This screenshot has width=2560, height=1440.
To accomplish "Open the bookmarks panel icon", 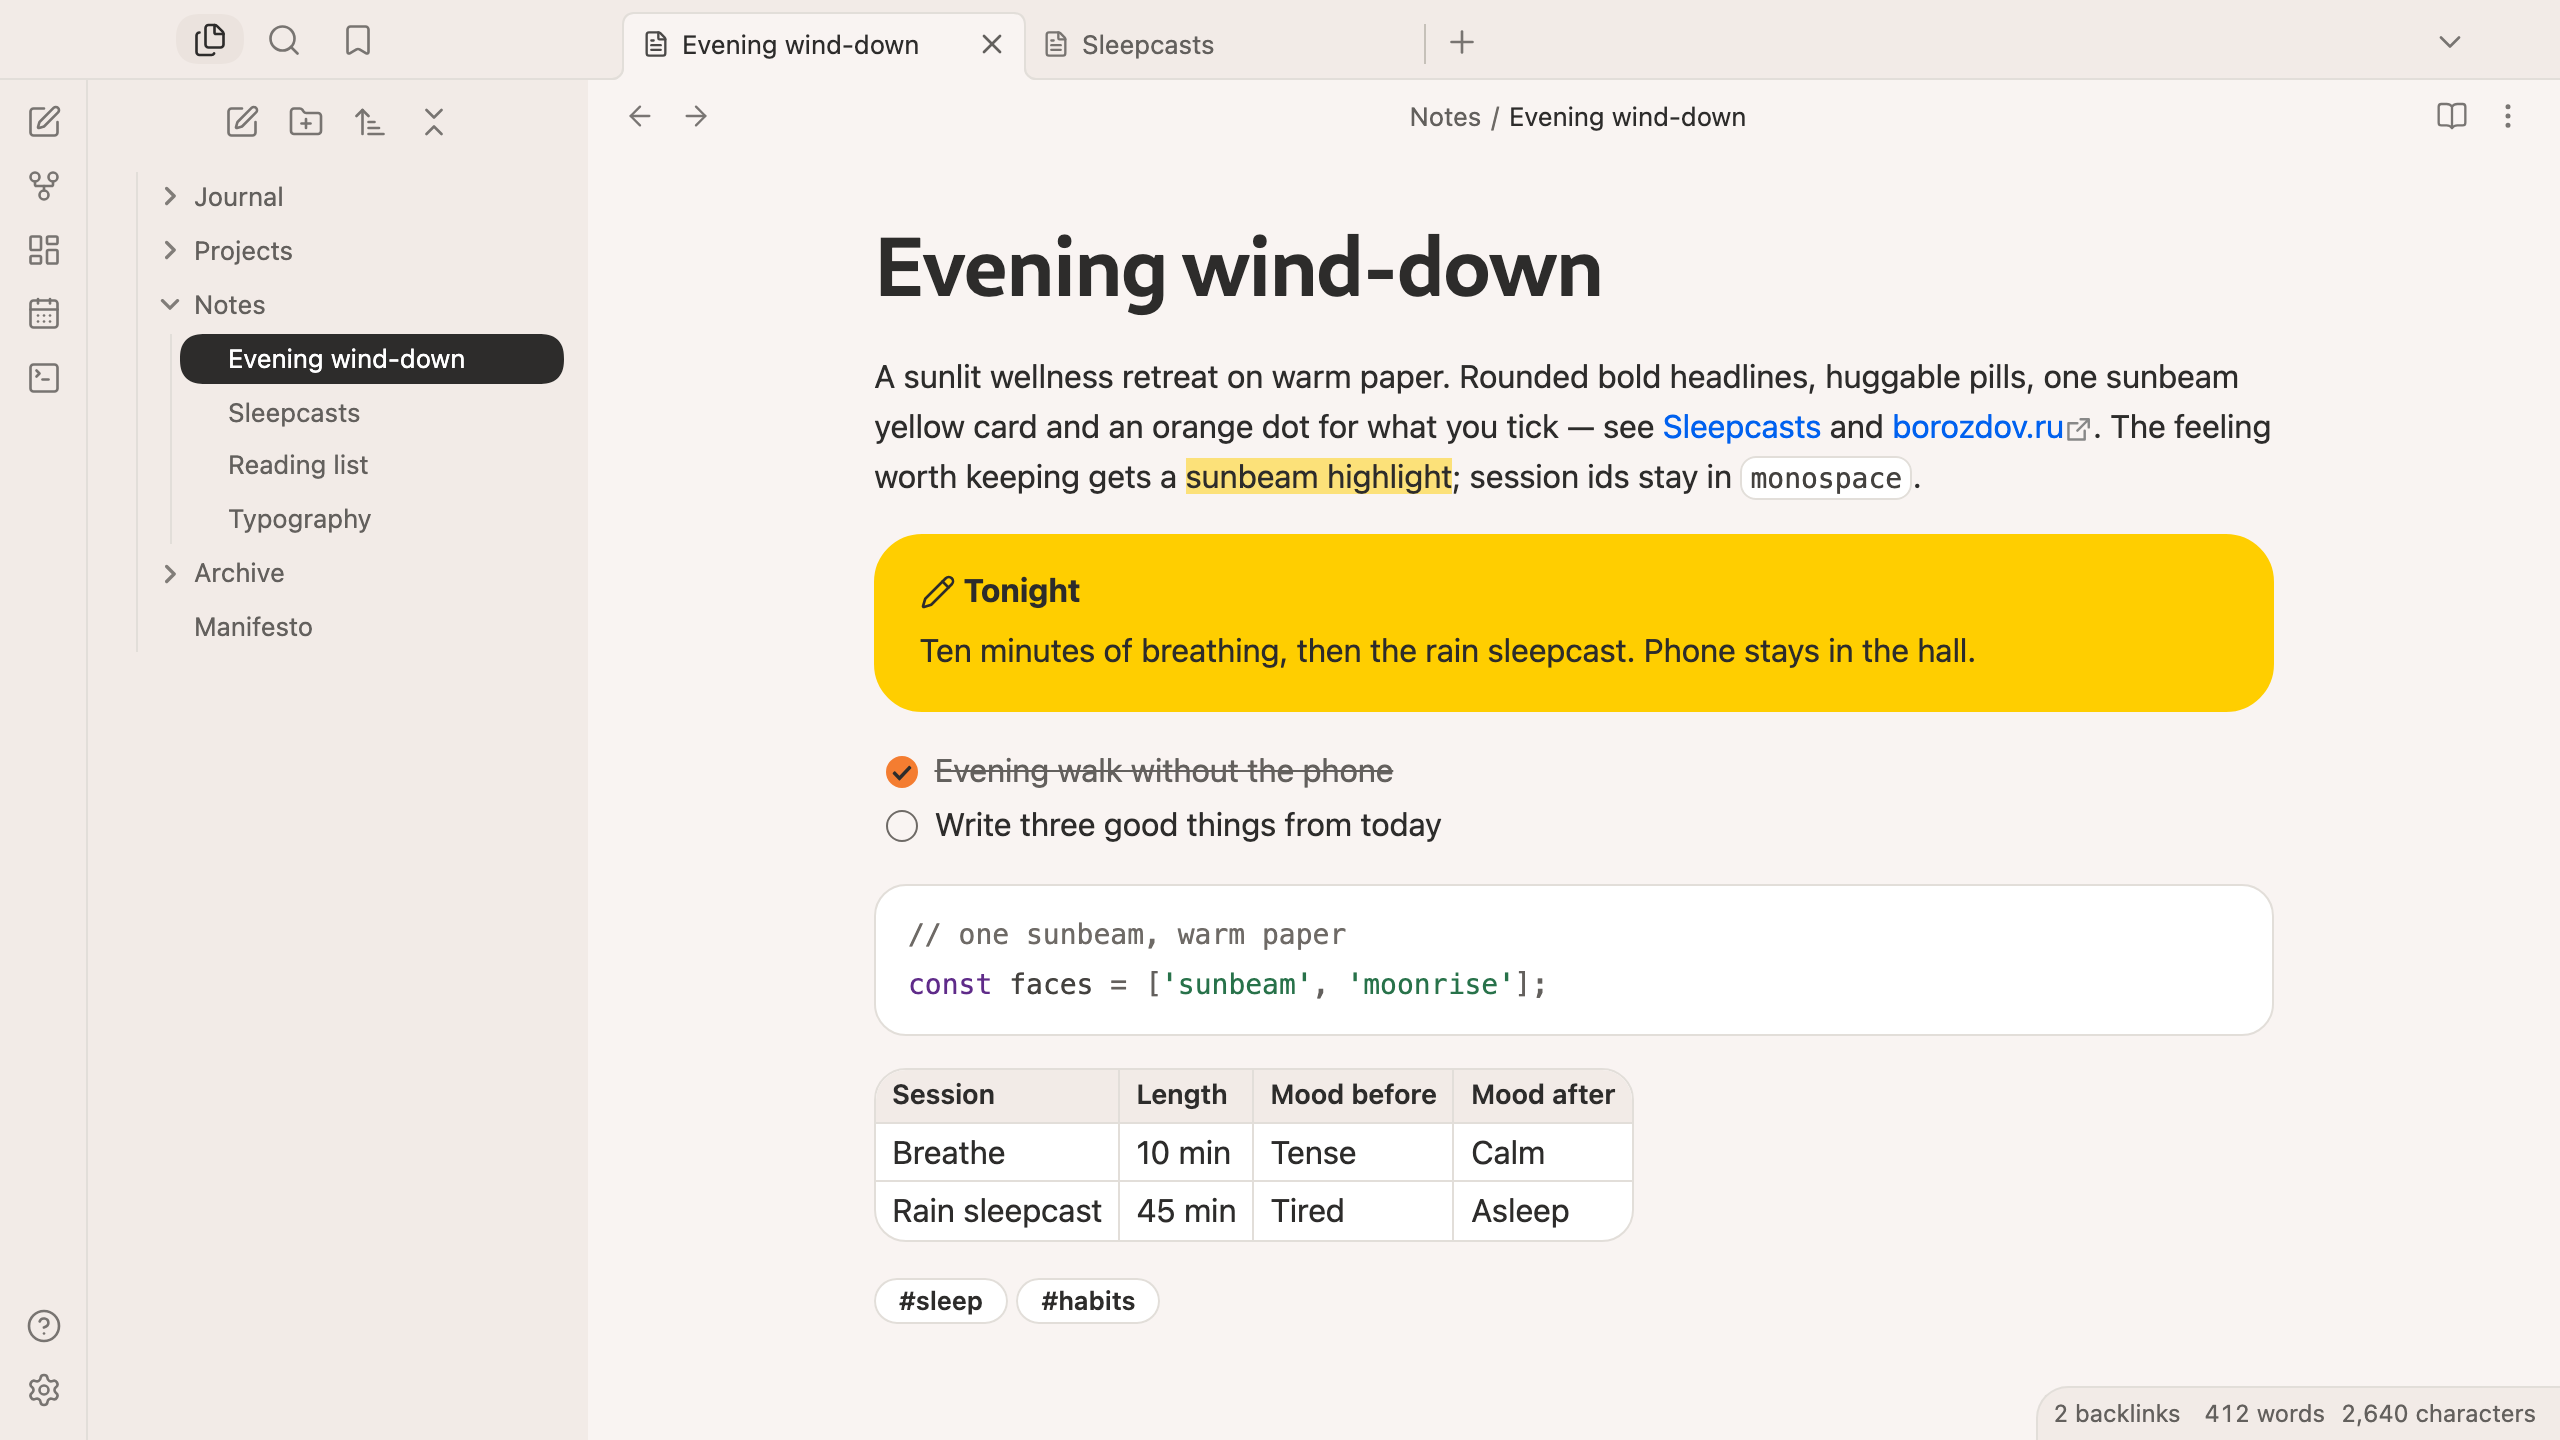I will (x=358, y=40).
